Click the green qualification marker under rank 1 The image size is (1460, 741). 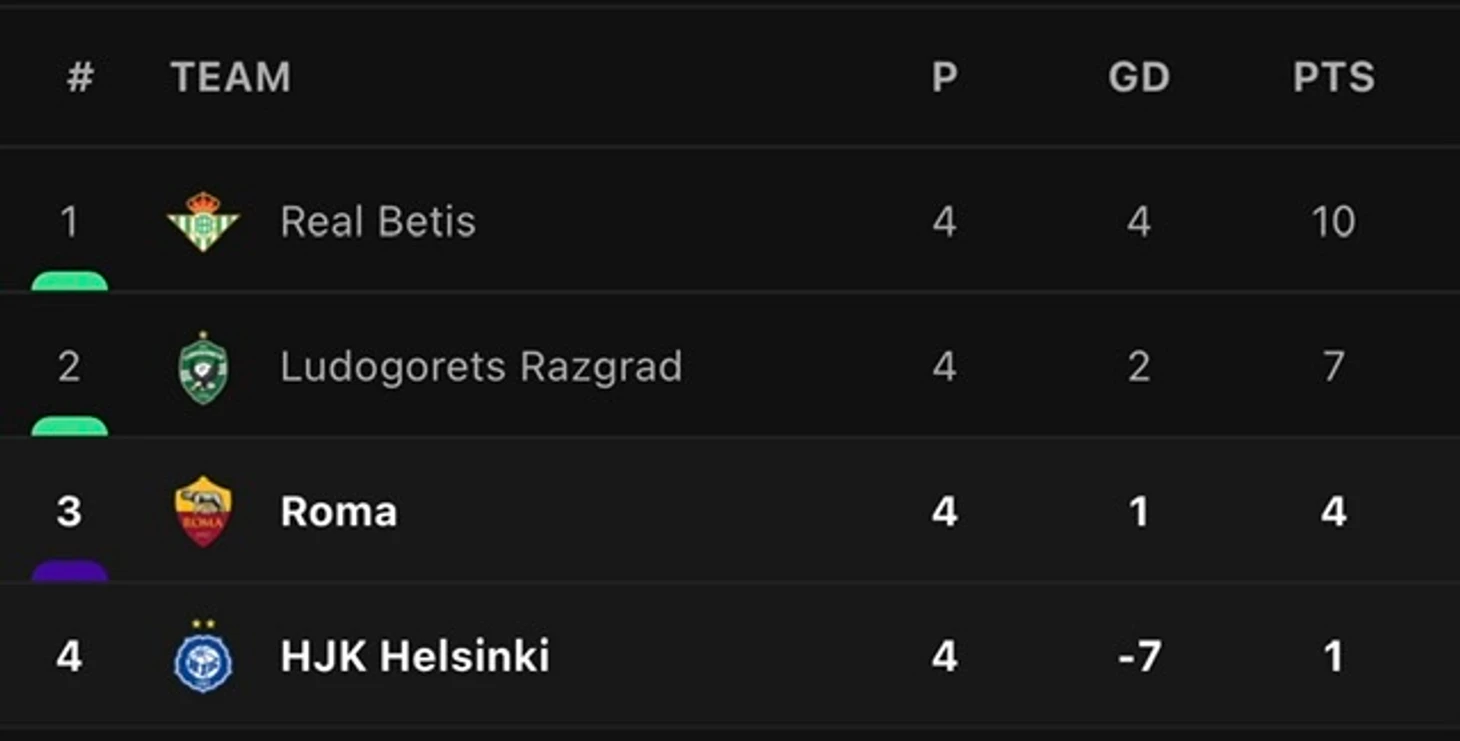[x=69, y=281]
